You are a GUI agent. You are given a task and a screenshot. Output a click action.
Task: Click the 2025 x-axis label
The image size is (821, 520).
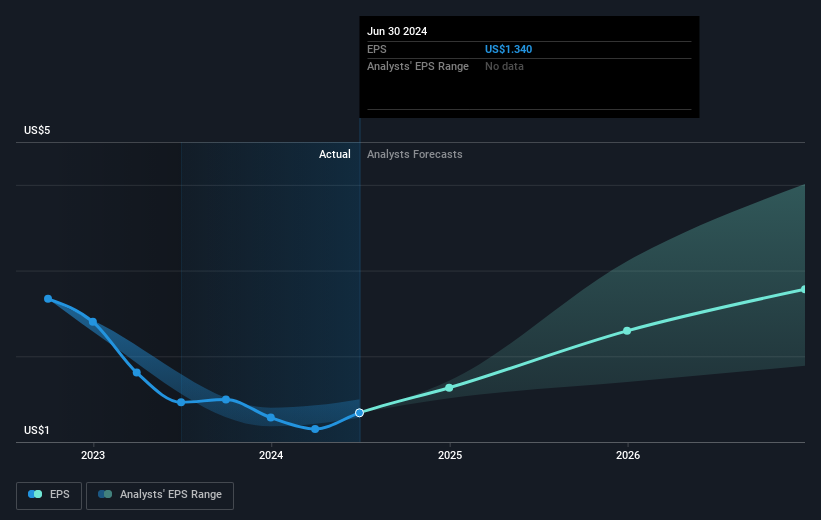coord(450,456)
